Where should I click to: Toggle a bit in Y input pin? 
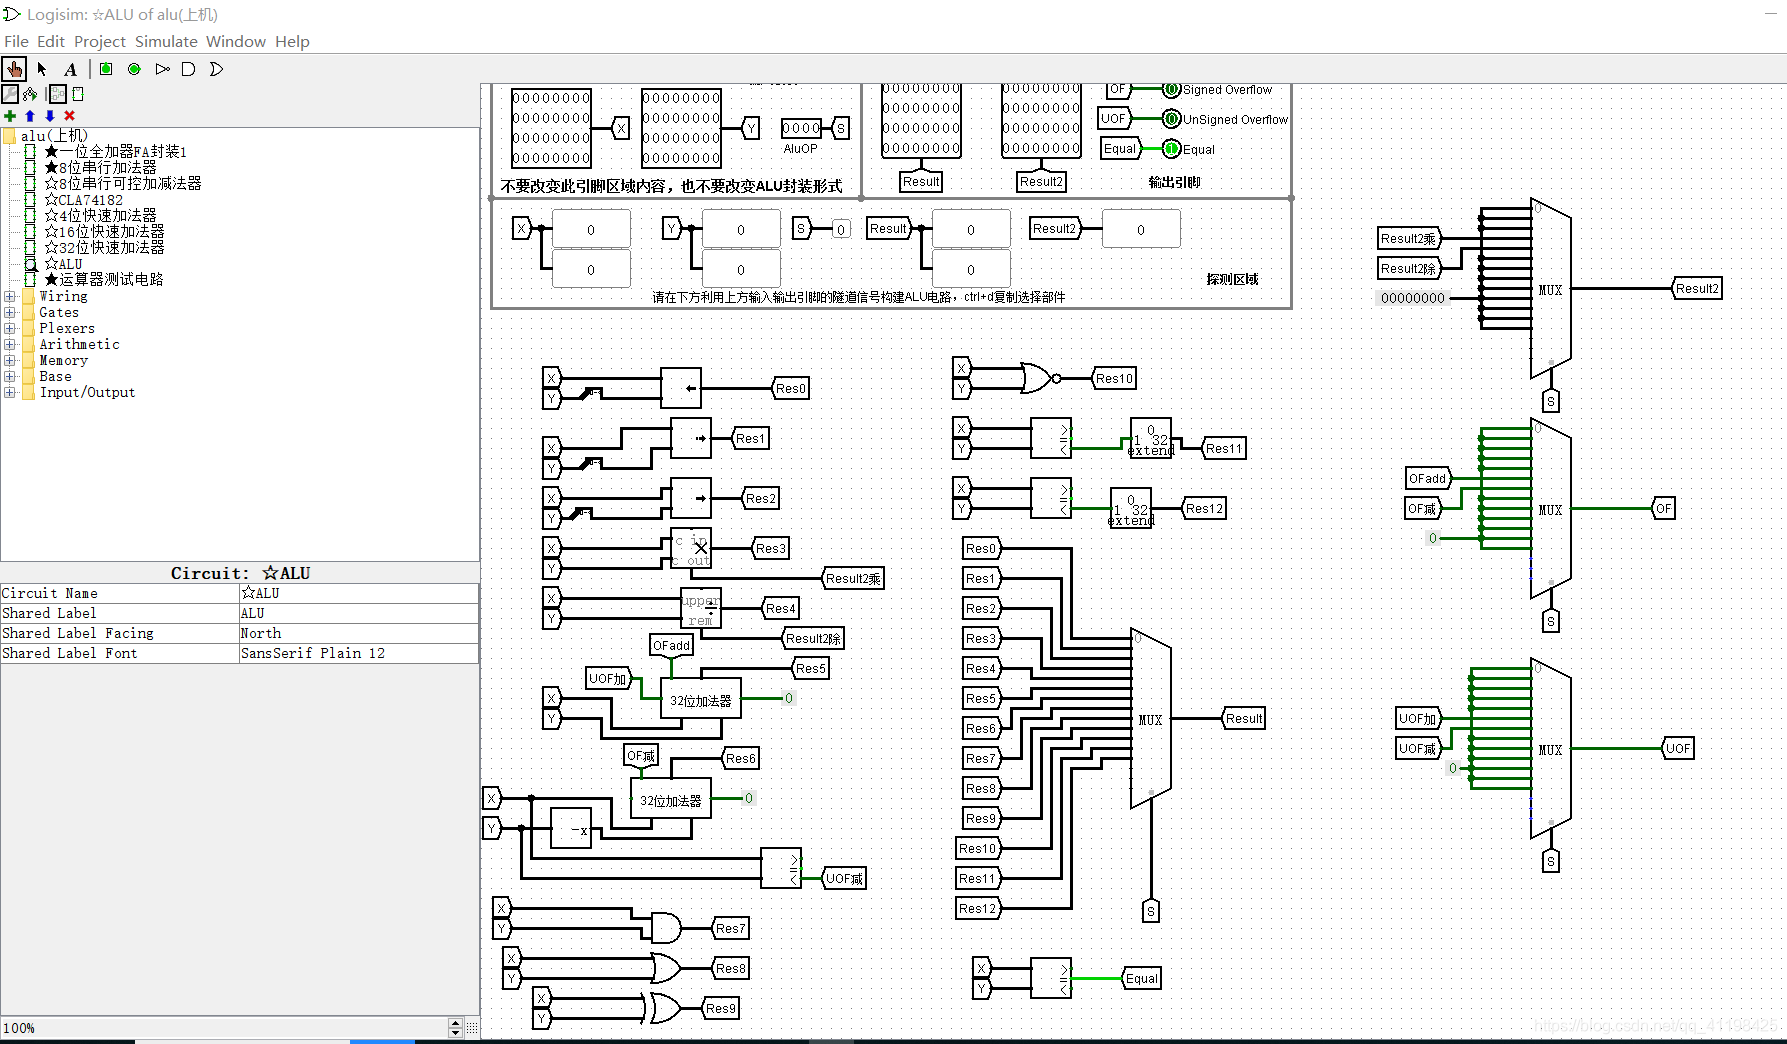pos(681,128)
